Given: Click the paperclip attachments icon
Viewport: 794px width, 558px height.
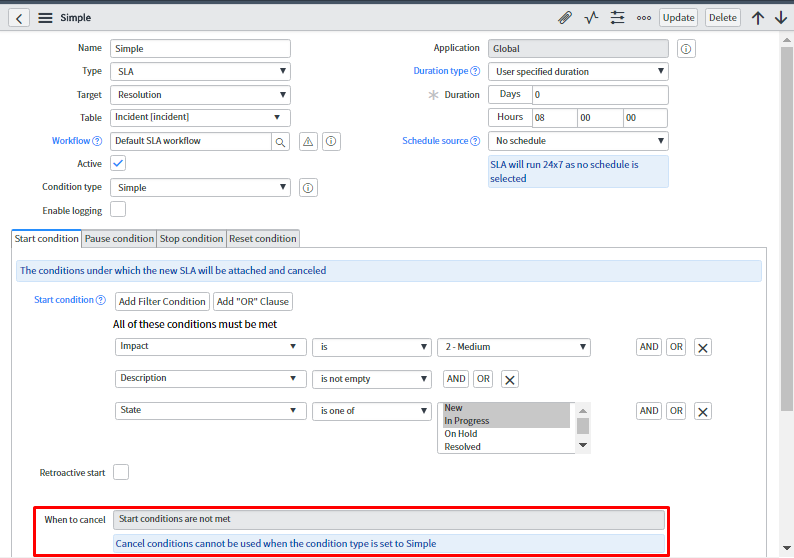Looking at the screenshot, I should (x=565, y=18).
